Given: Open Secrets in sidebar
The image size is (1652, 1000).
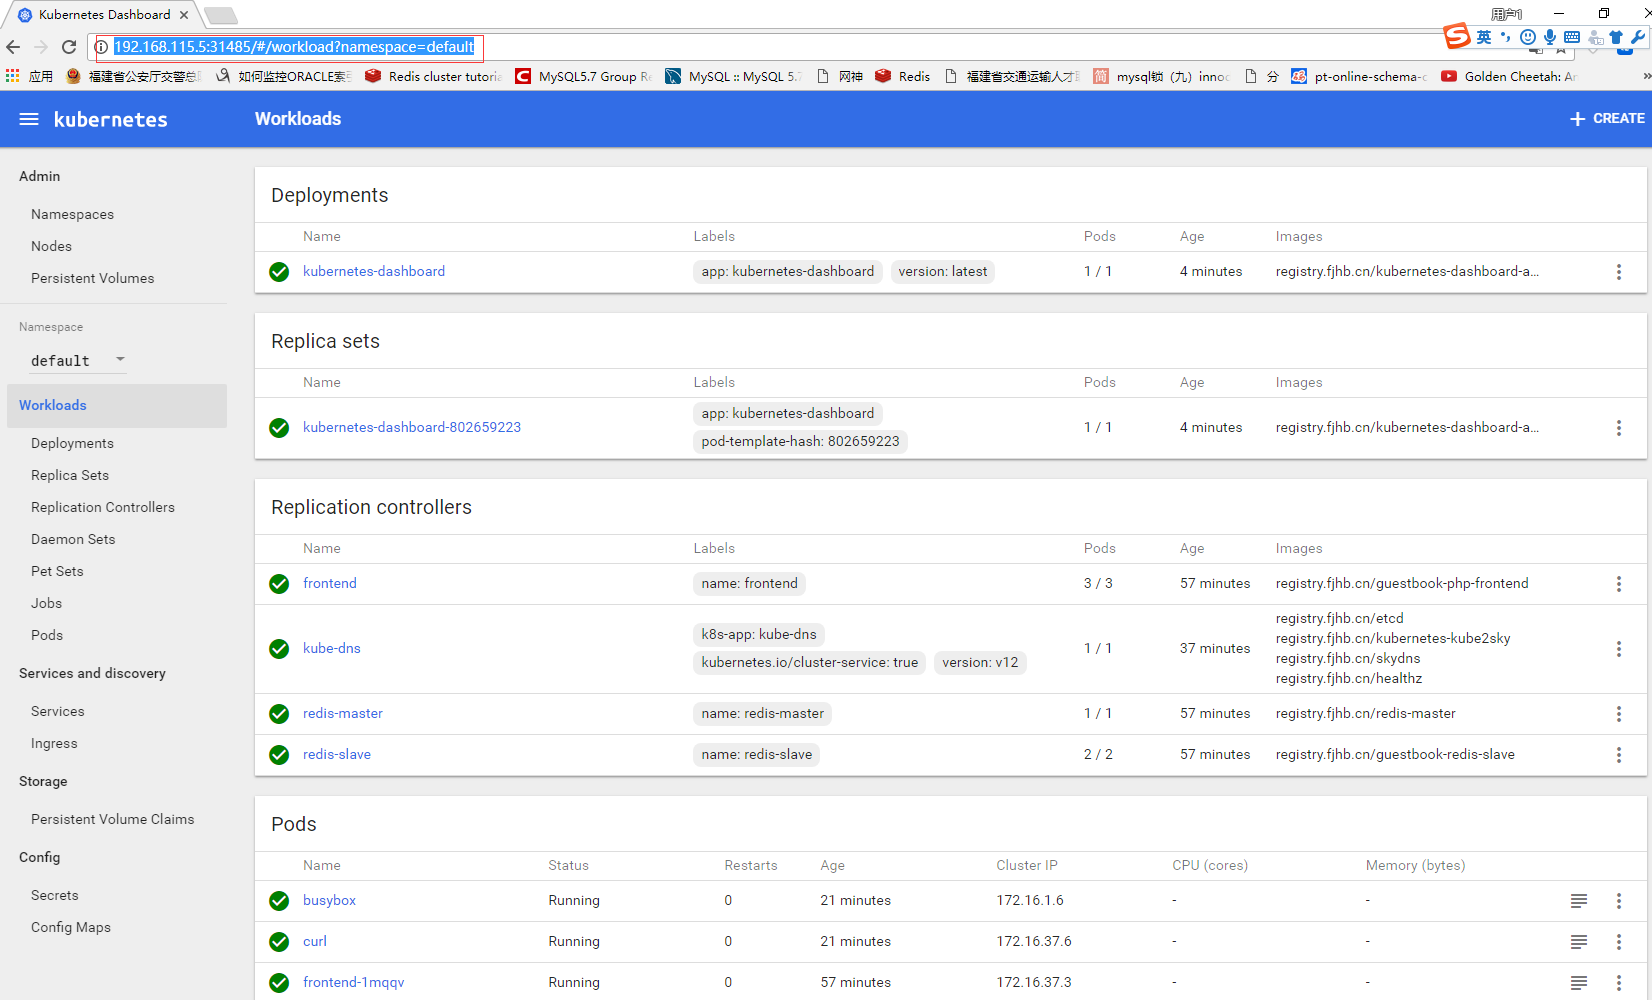Looking at the screenshot, I should [55, 896].
